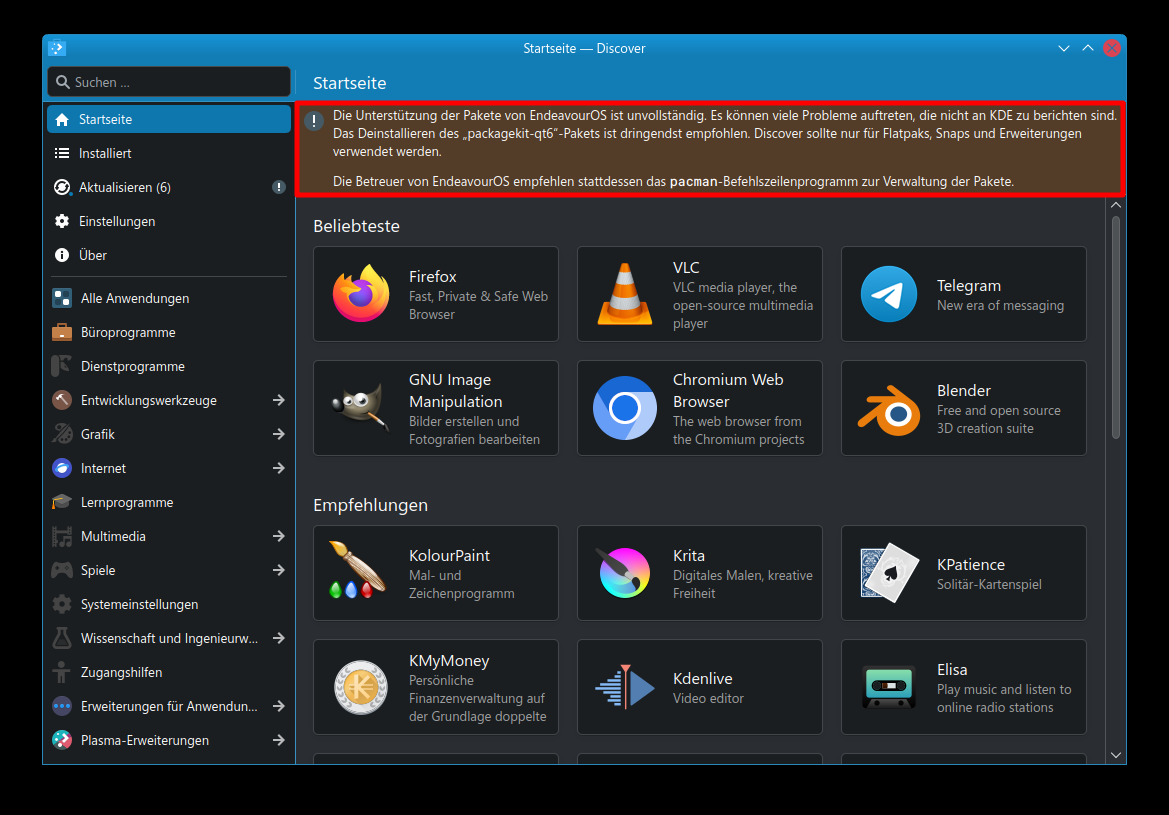
Task: Open the GNU Image Manipulation card title
Action: pos(456,391)
